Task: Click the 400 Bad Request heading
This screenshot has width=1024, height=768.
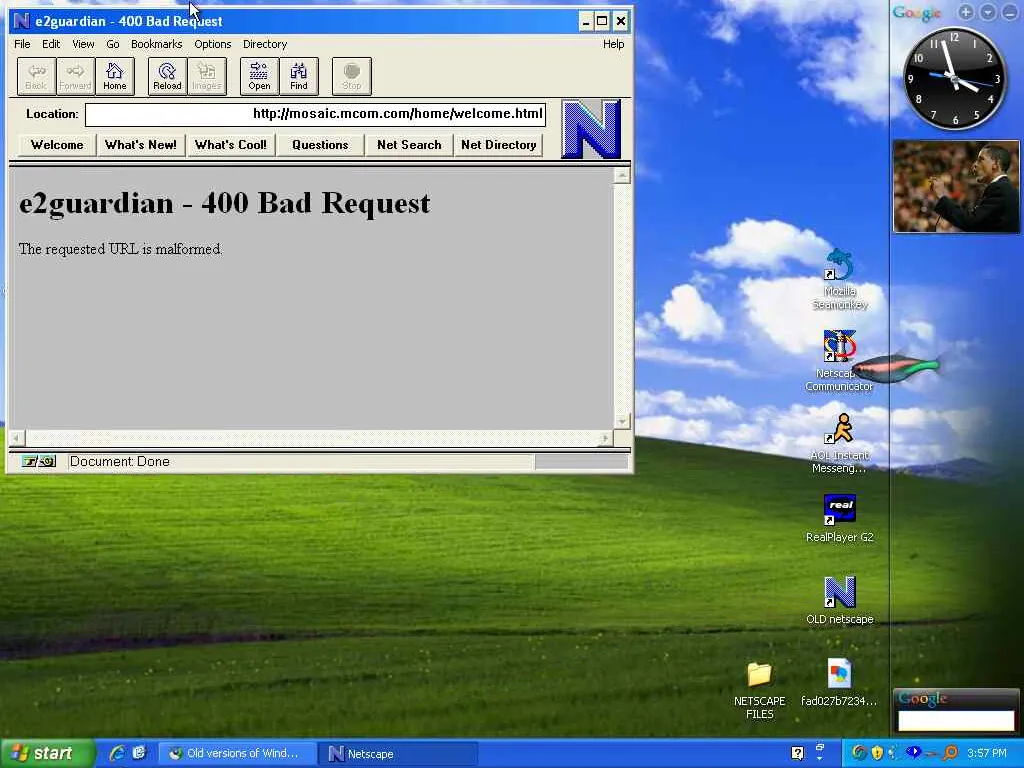Action: [225, 203]
